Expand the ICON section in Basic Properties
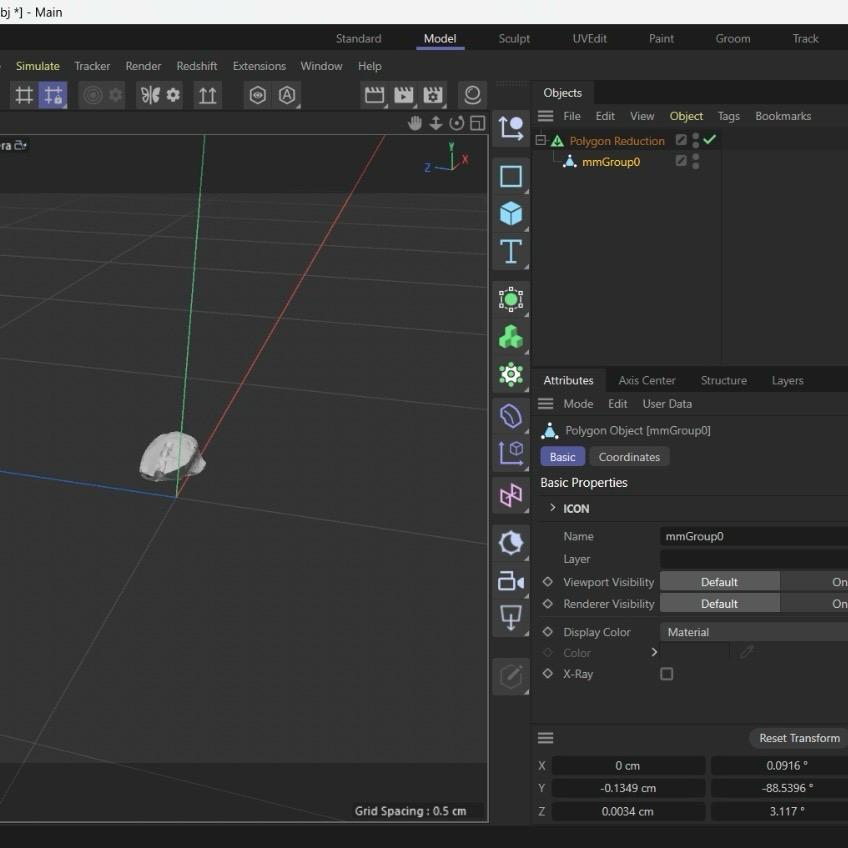This screenshot has height=848, width=848. point(553,508)
